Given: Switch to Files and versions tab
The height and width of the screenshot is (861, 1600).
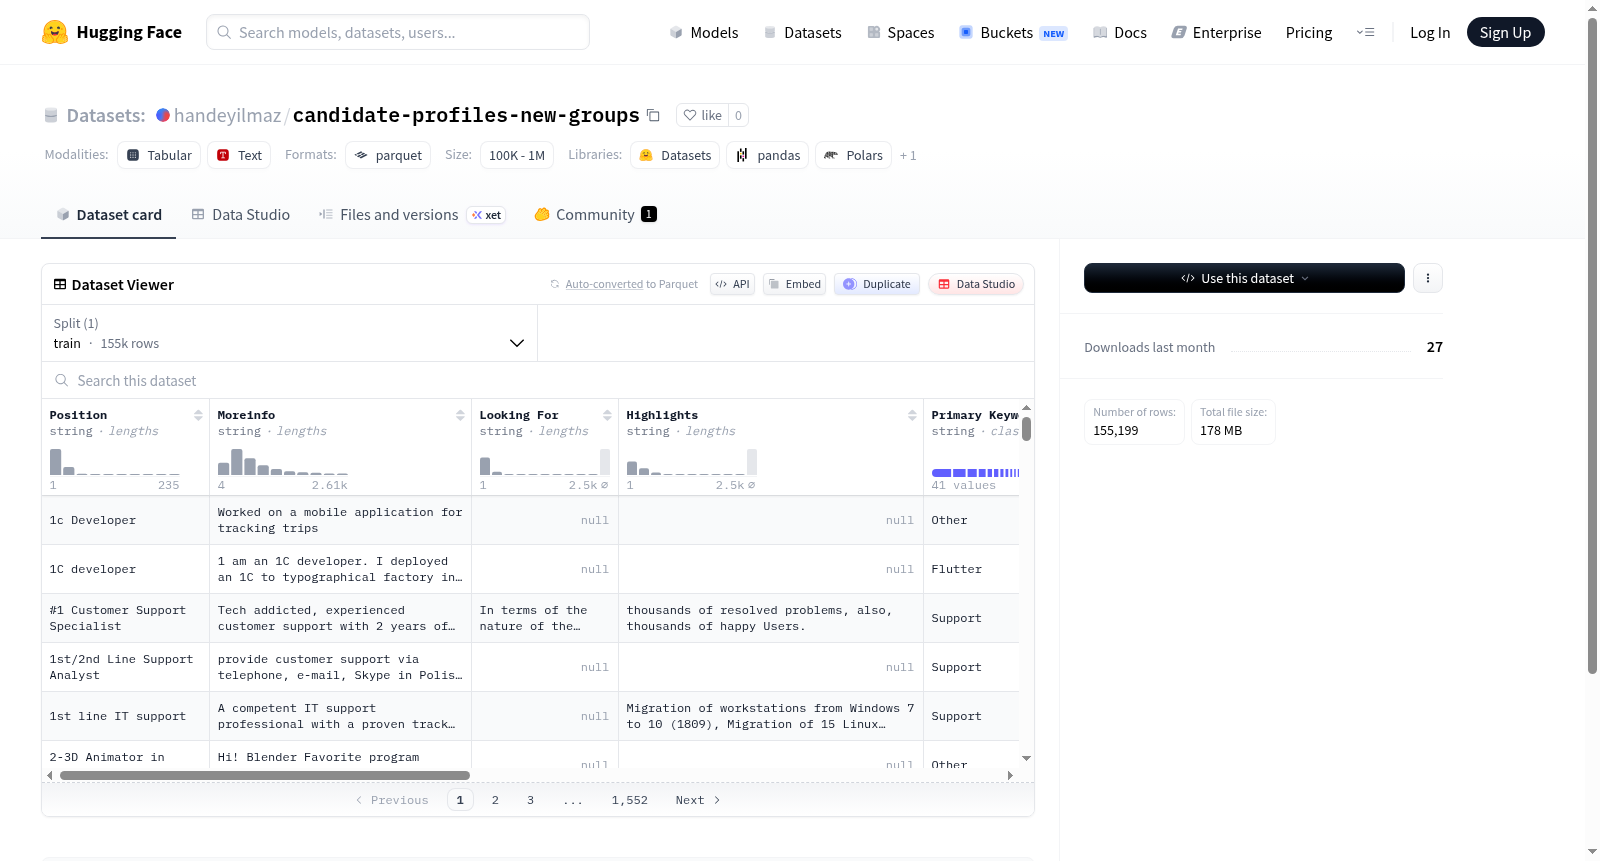Looking at the screenshot, I should tap(411, 214).
